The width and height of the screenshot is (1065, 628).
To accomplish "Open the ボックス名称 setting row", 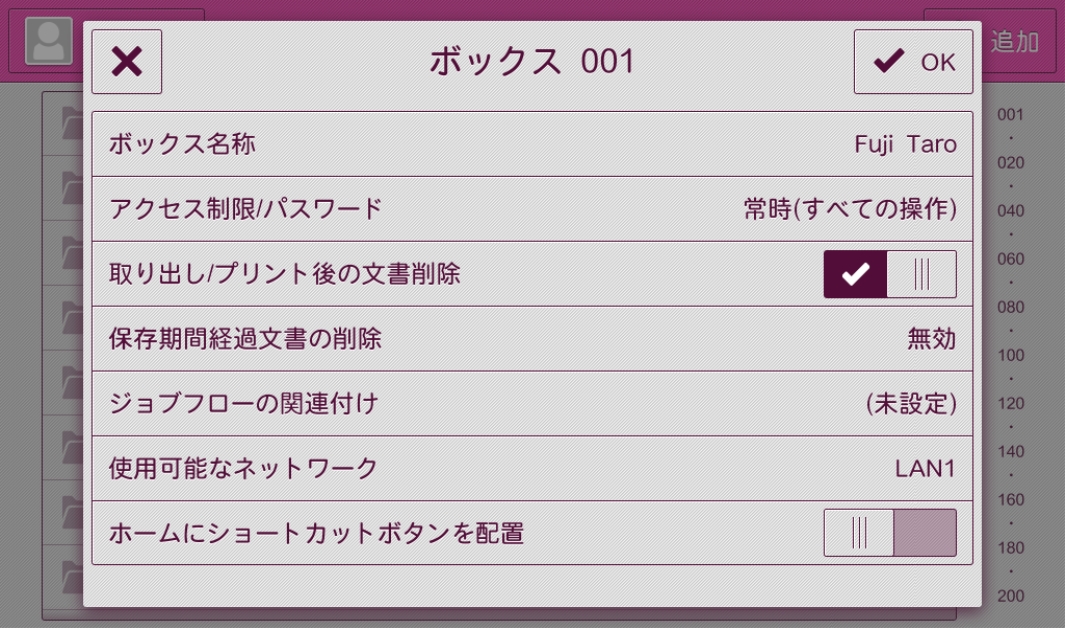I will point(531,144).
